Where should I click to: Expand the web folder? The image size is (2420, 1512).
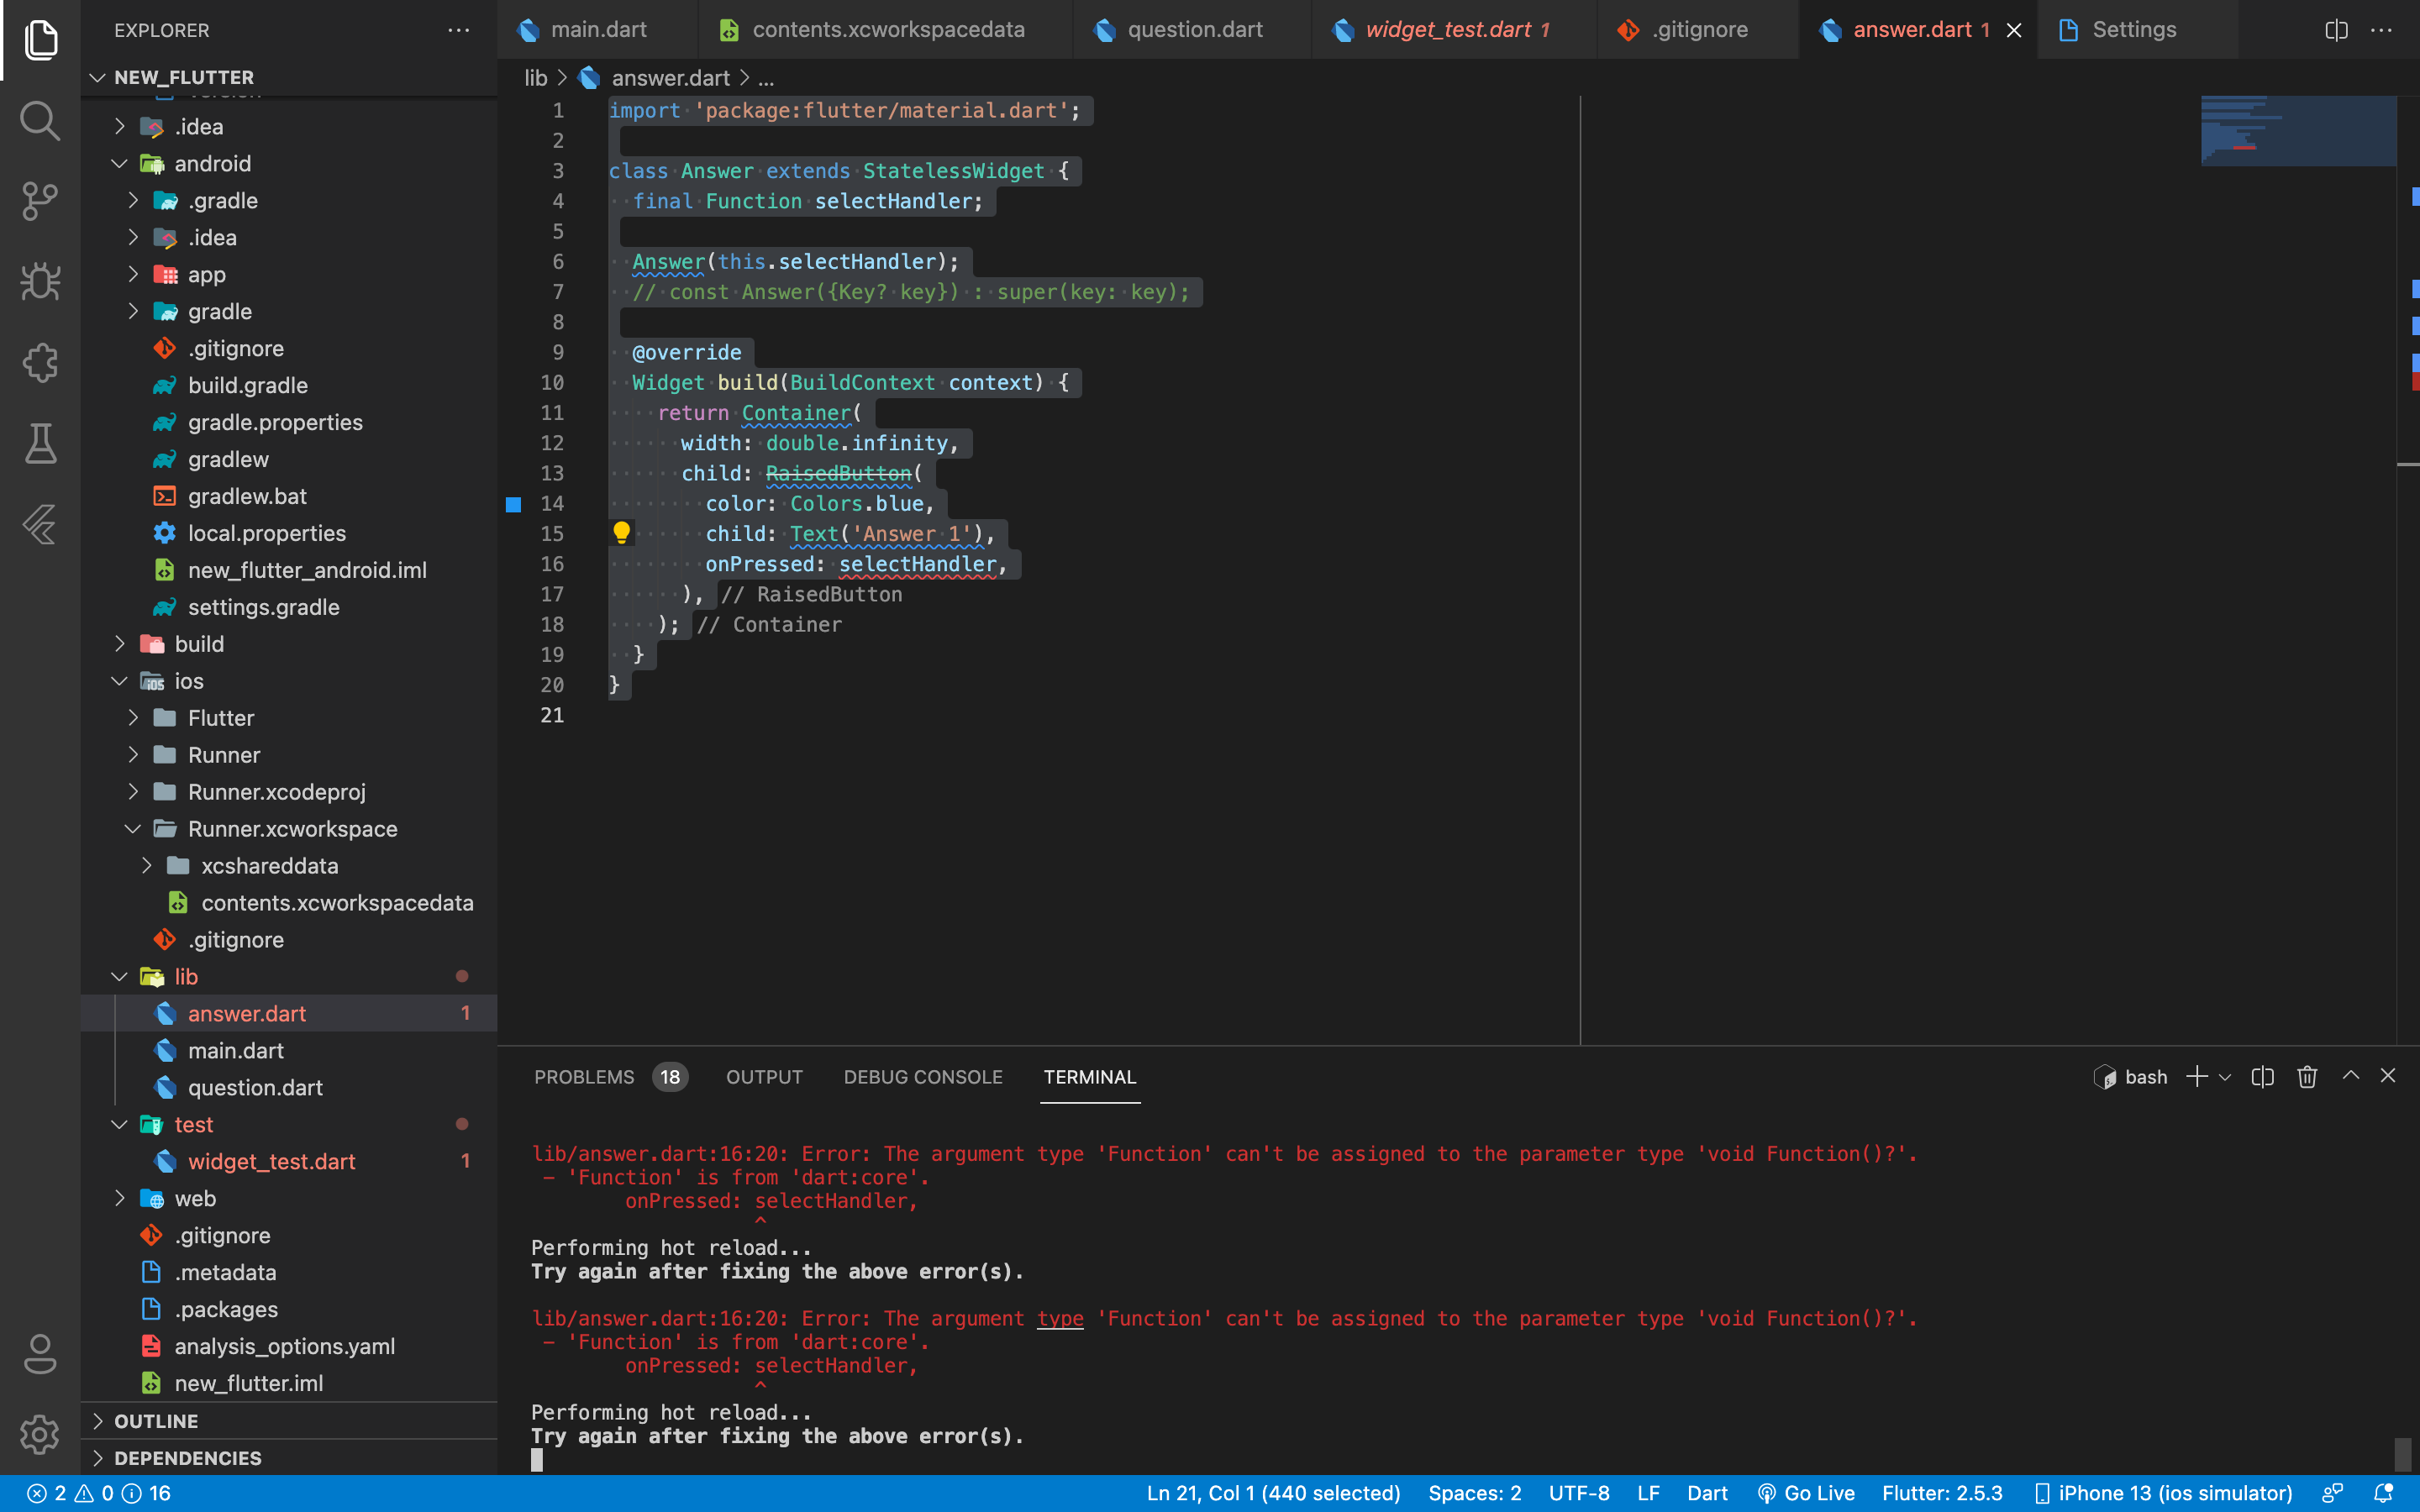(x=289, y=1198)
